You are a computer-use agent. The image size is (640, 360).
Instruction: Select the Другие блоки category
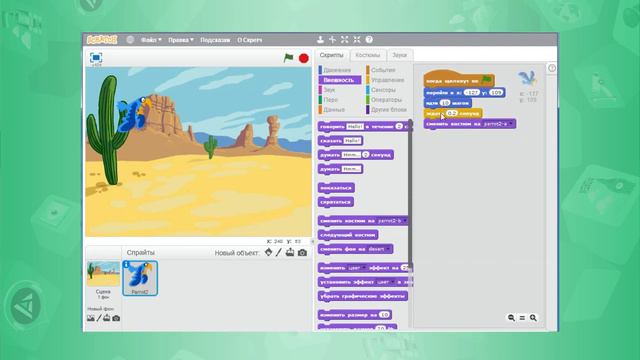388,109
